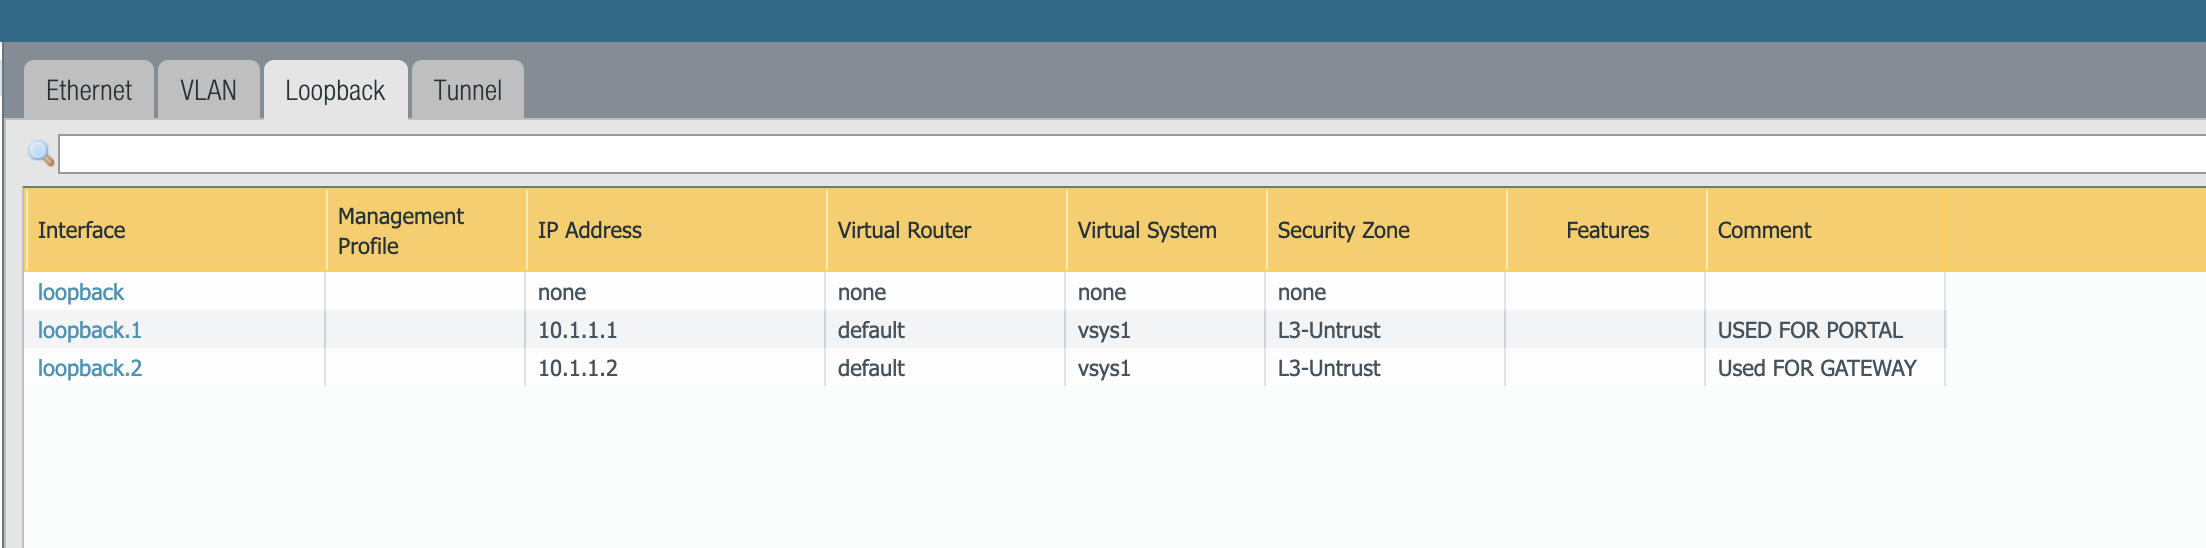Select the 10.1.1.1 IP address cell
Image resolution: width=2206 pixels, height=548 pixels.
tap(578, 330)
